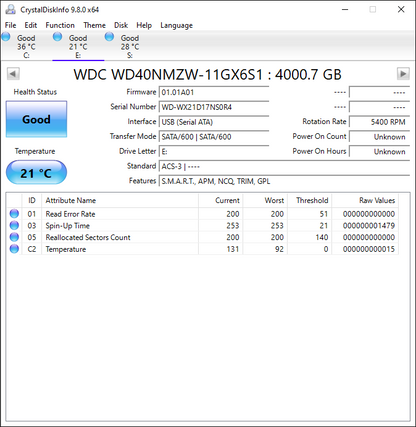
Task: Open the Edit menu
Action: coord(31,25)
